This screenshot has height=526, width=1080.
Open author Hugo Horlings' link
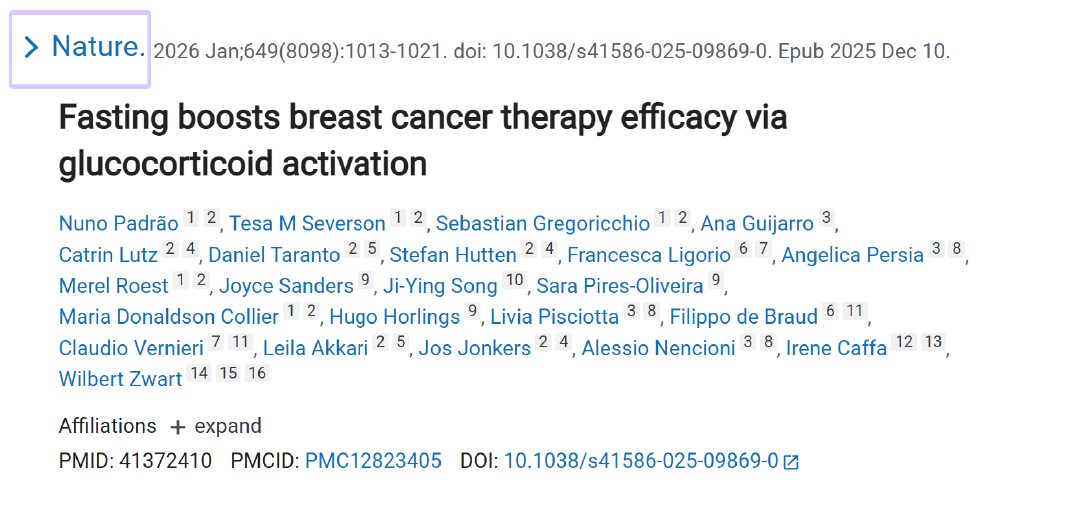[x=394, y=317]
